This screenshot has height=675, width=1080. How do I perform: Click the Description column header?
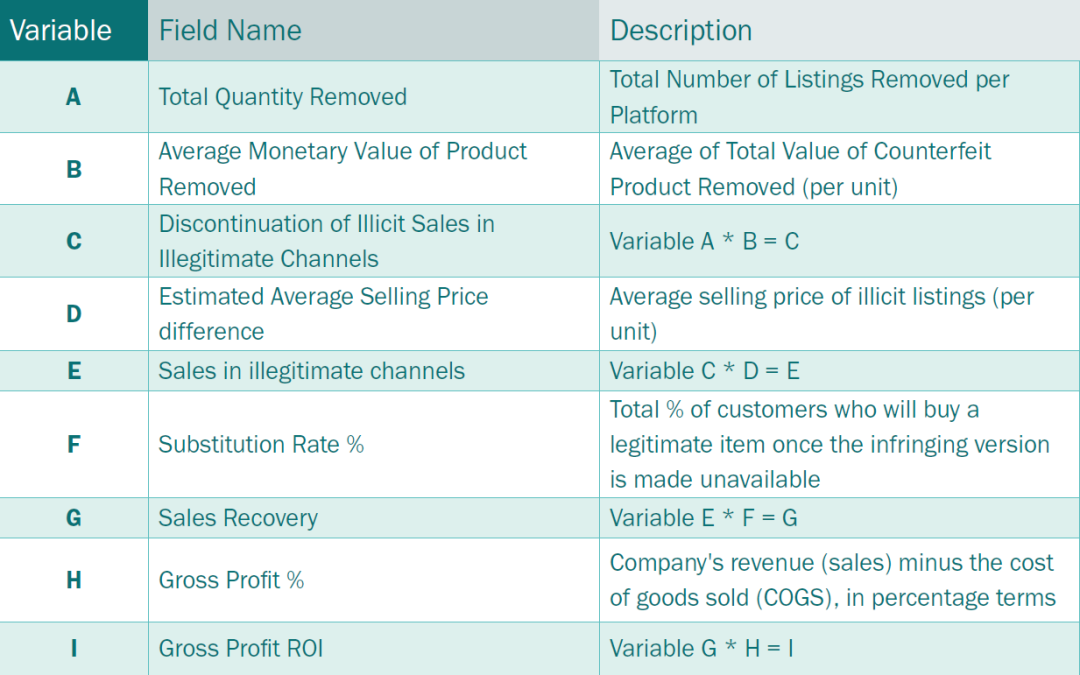tap(840, 30)
